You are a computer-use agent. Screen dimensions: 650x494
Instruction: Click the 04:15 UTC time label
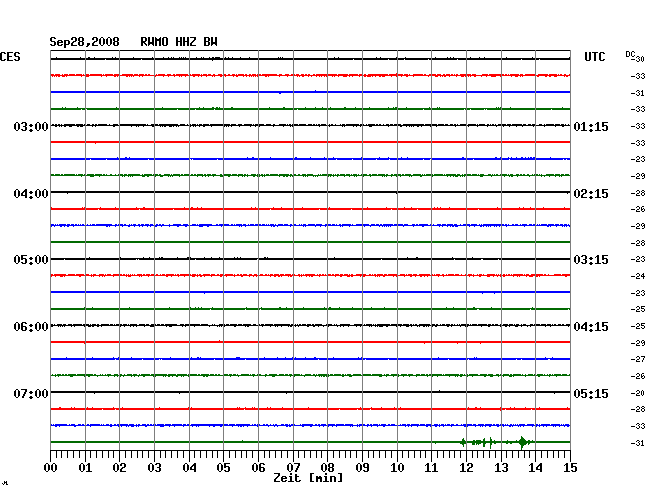[591, 327]
